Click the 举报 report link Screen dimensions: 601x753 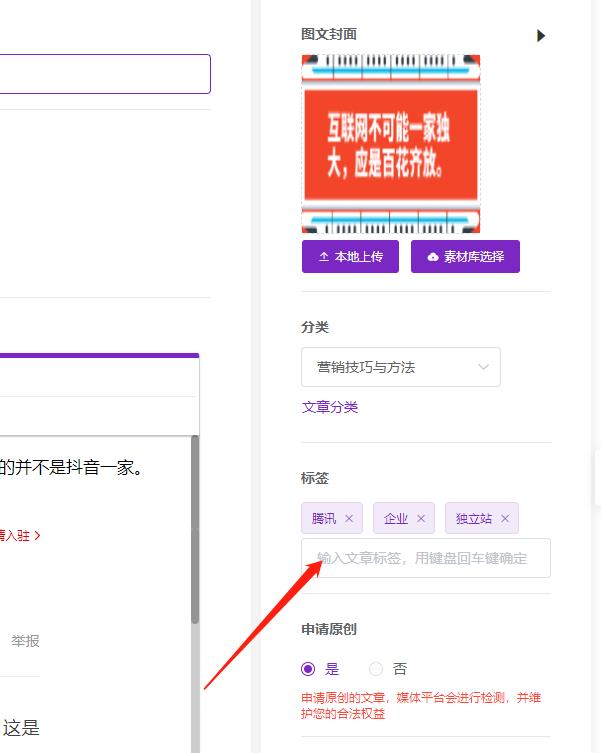click(x=25, y=641)
